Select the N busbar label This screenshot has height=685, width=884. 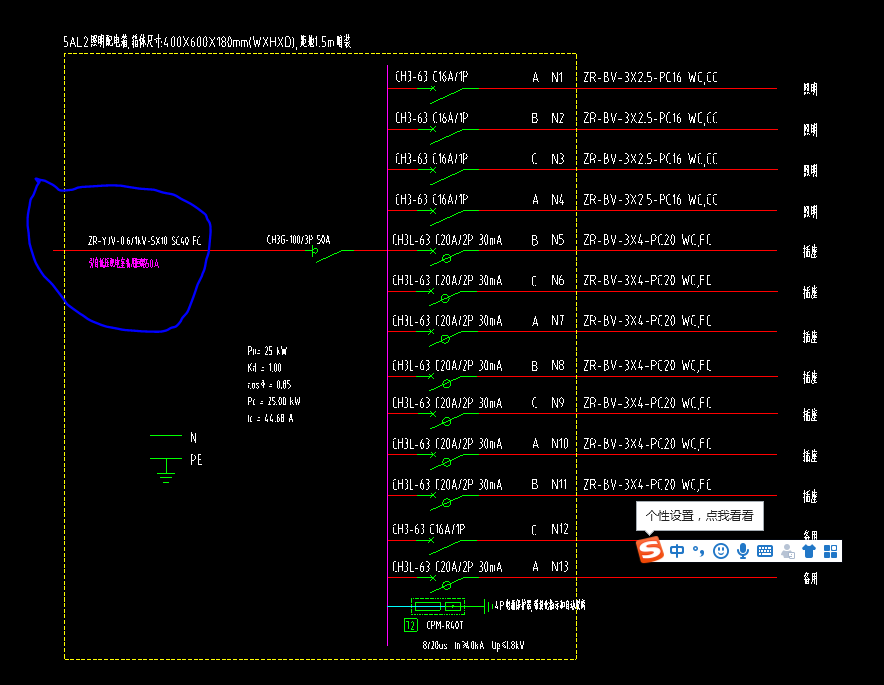click(193, 437)
